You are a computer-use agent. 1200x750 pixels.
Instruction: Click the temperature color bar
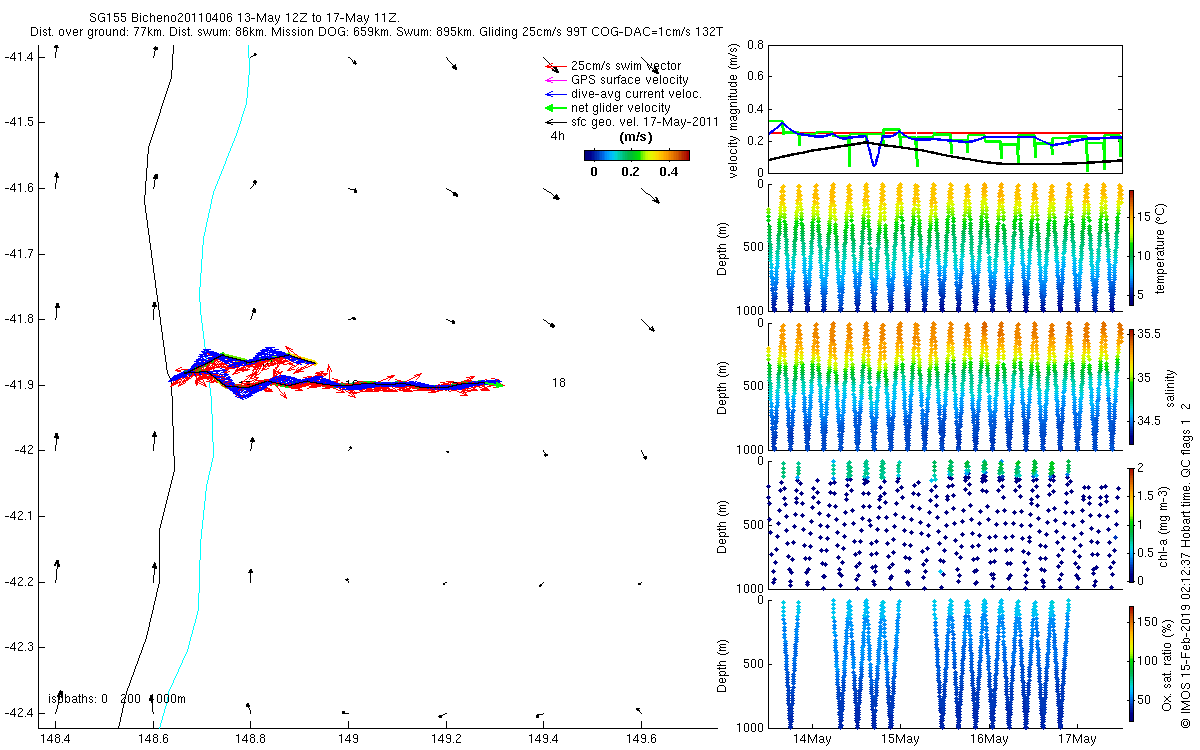tap(1132, 246)
